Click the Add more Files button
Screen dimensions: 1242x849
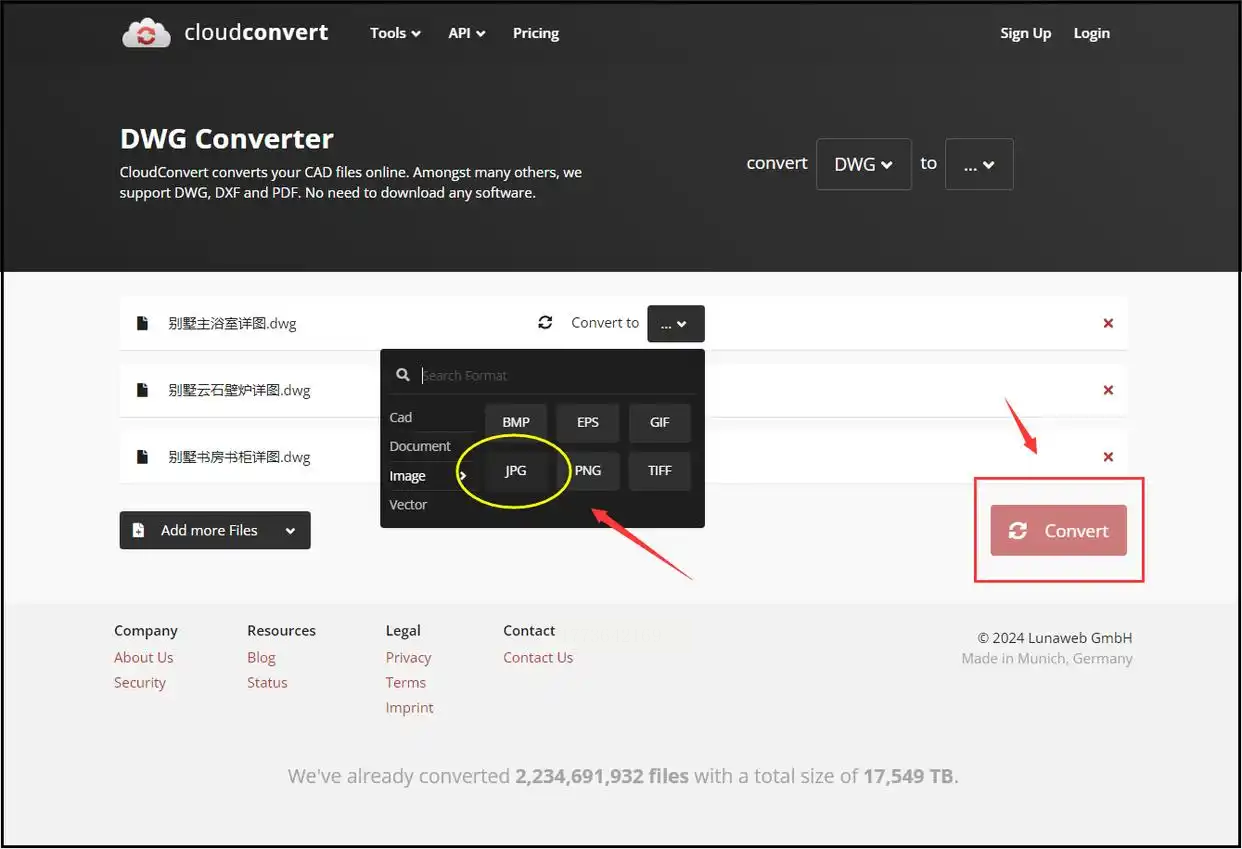(215, 531)
